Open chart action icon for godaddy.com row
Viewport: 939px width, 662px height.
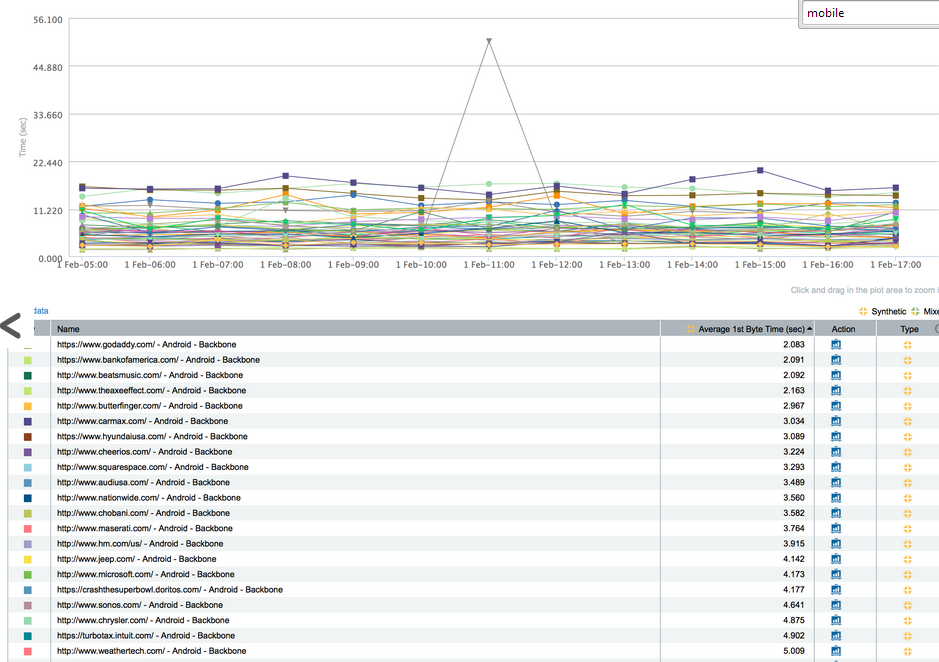click(836, 345)
